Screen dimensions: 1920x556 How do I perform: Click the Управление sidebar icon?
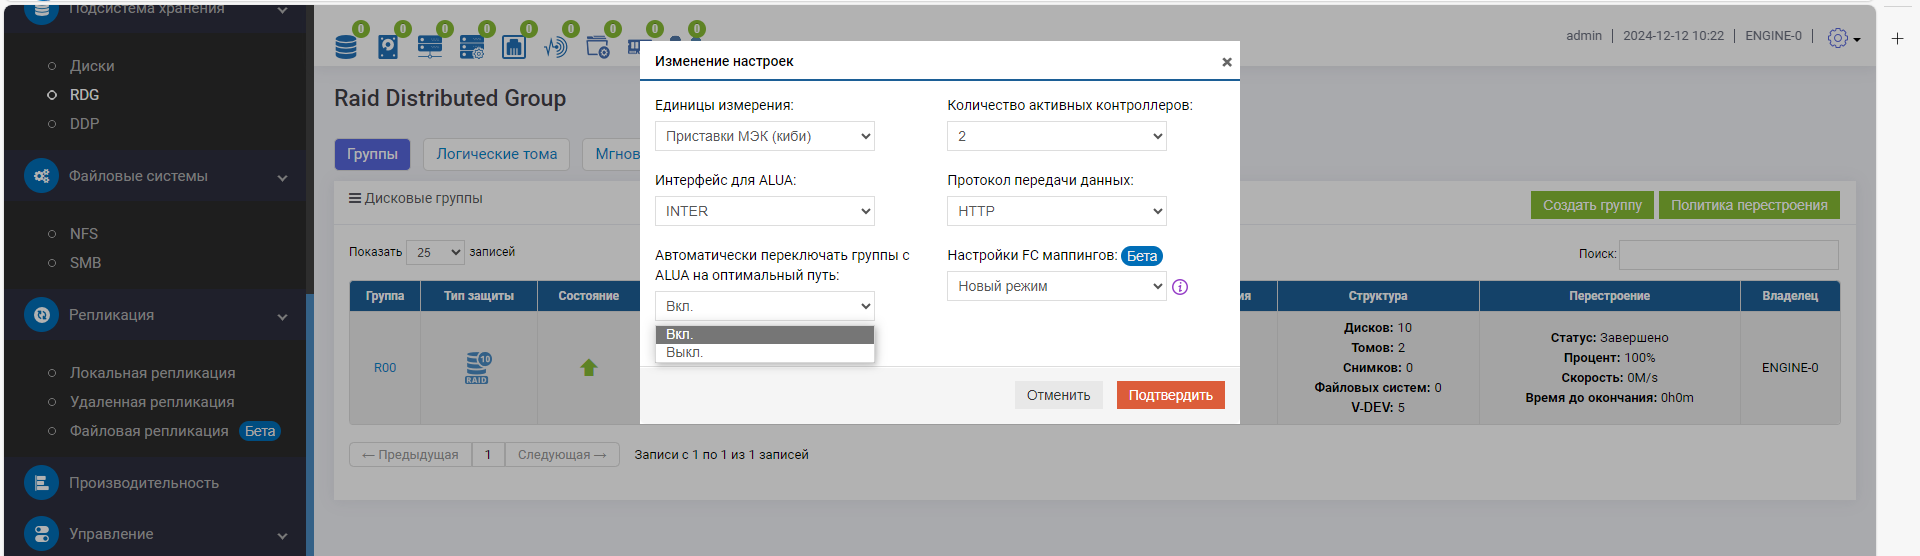[x=41, y=534]
